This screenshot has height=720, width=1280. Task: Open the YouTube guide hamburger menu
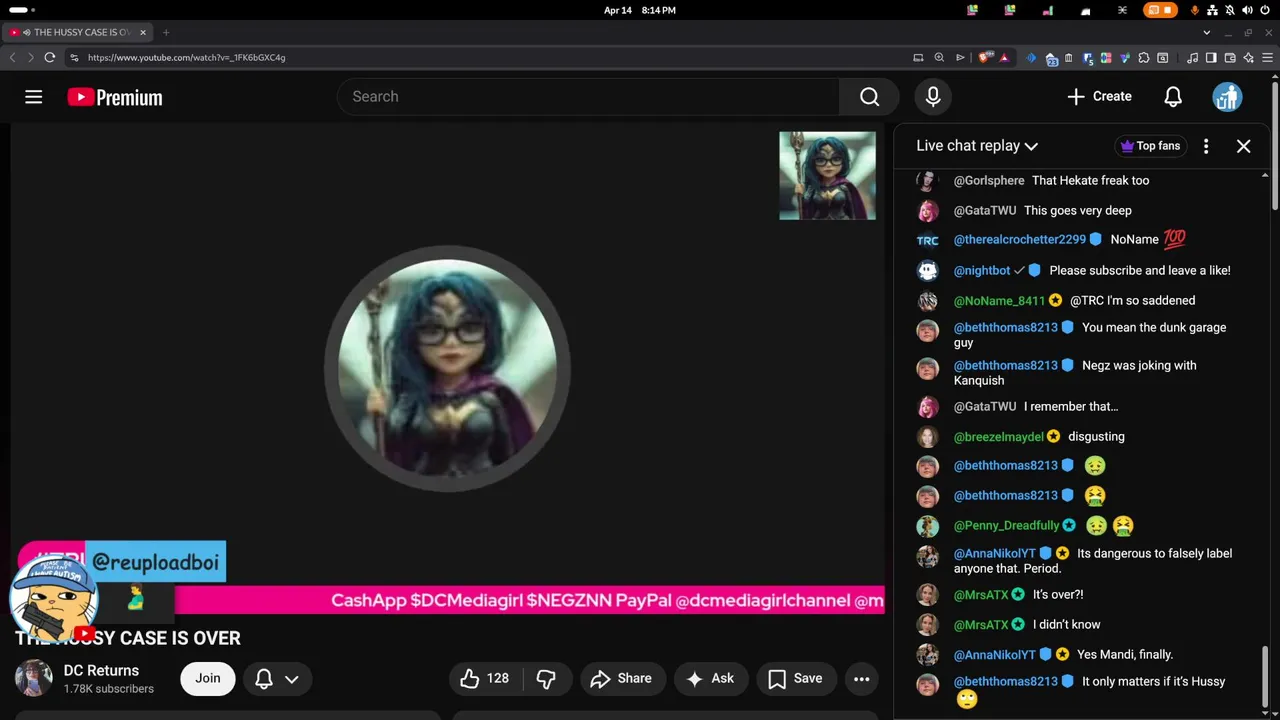(33, 97)
